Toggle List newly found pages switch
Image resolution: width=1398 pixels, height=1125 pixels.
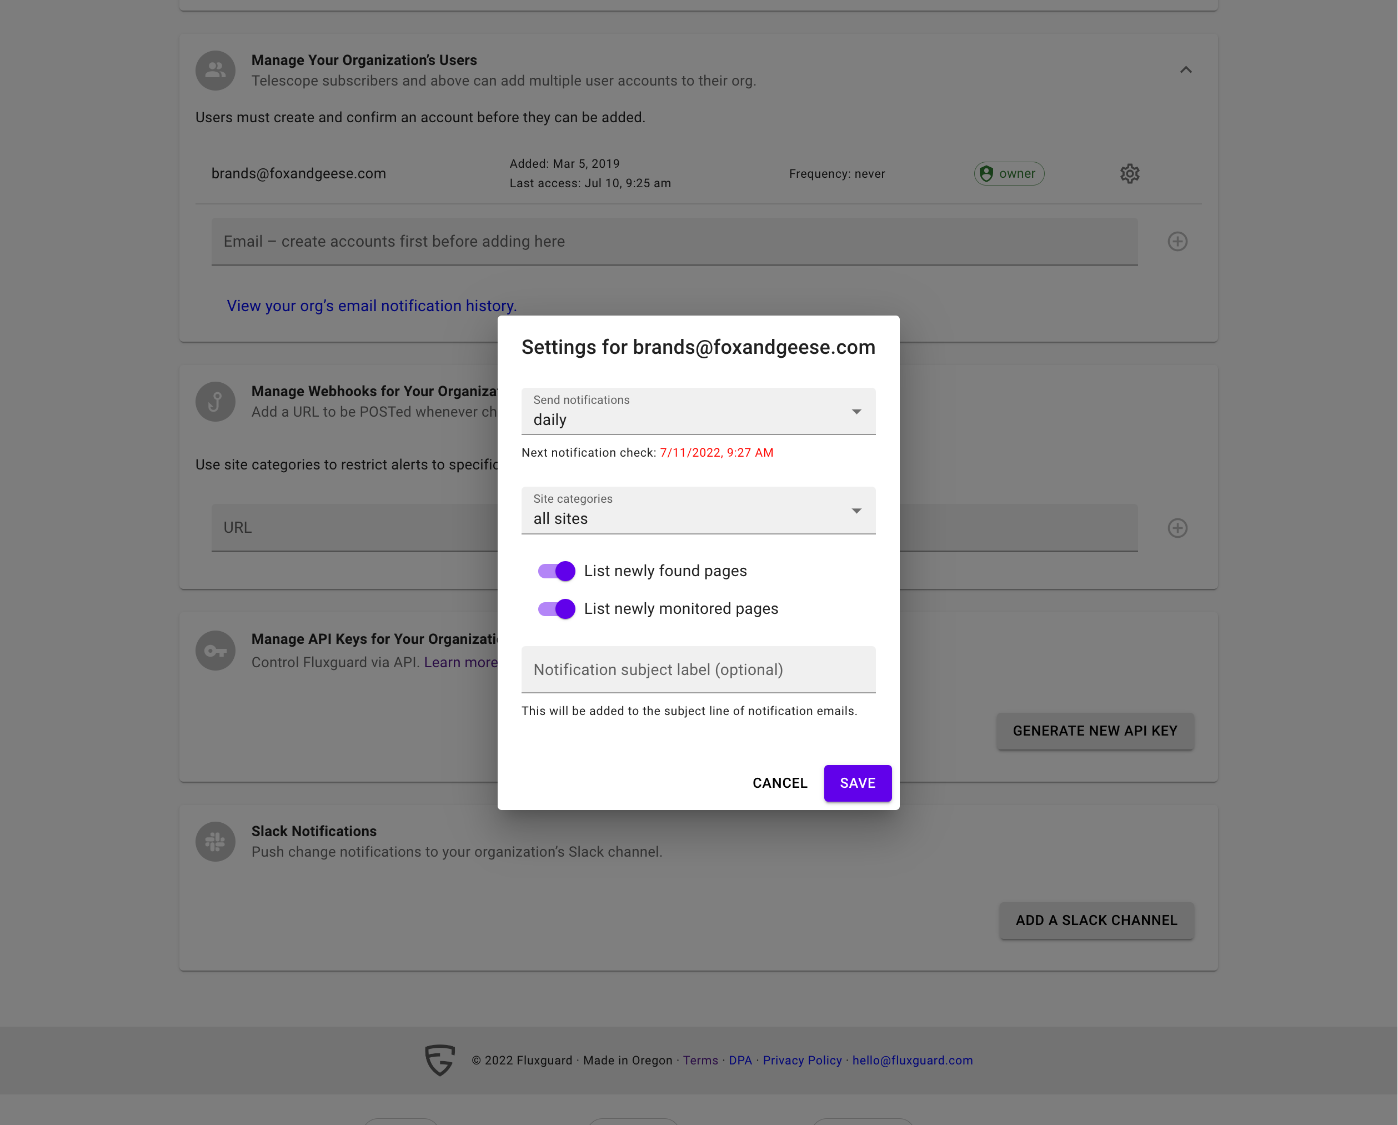click(557, 571)
